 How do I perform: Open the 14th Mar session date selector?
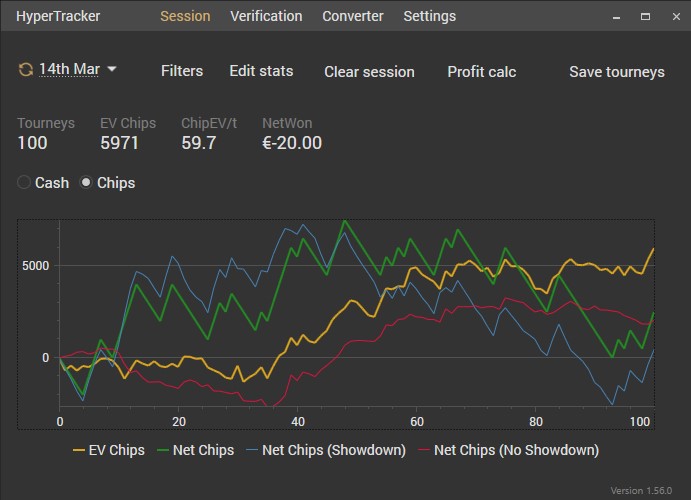[x=69, y=70]
